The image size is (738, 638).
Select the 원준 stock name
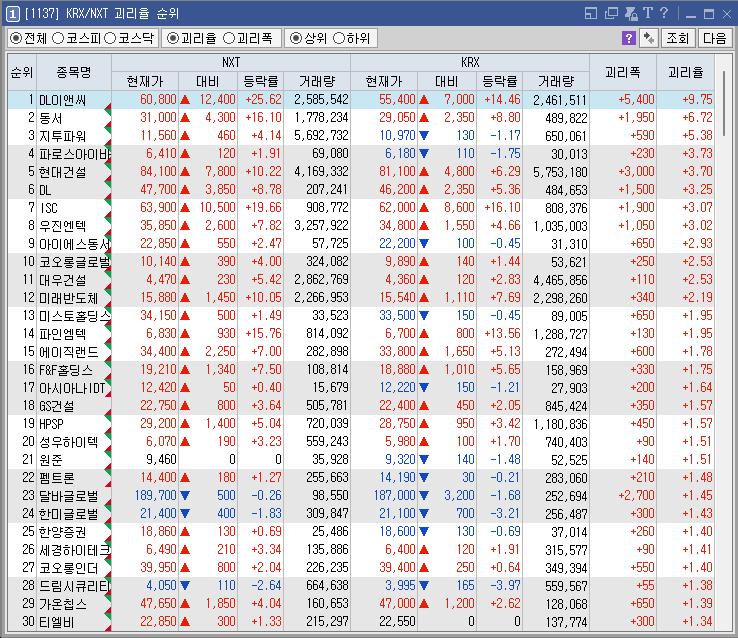click(x=50, y=460)
